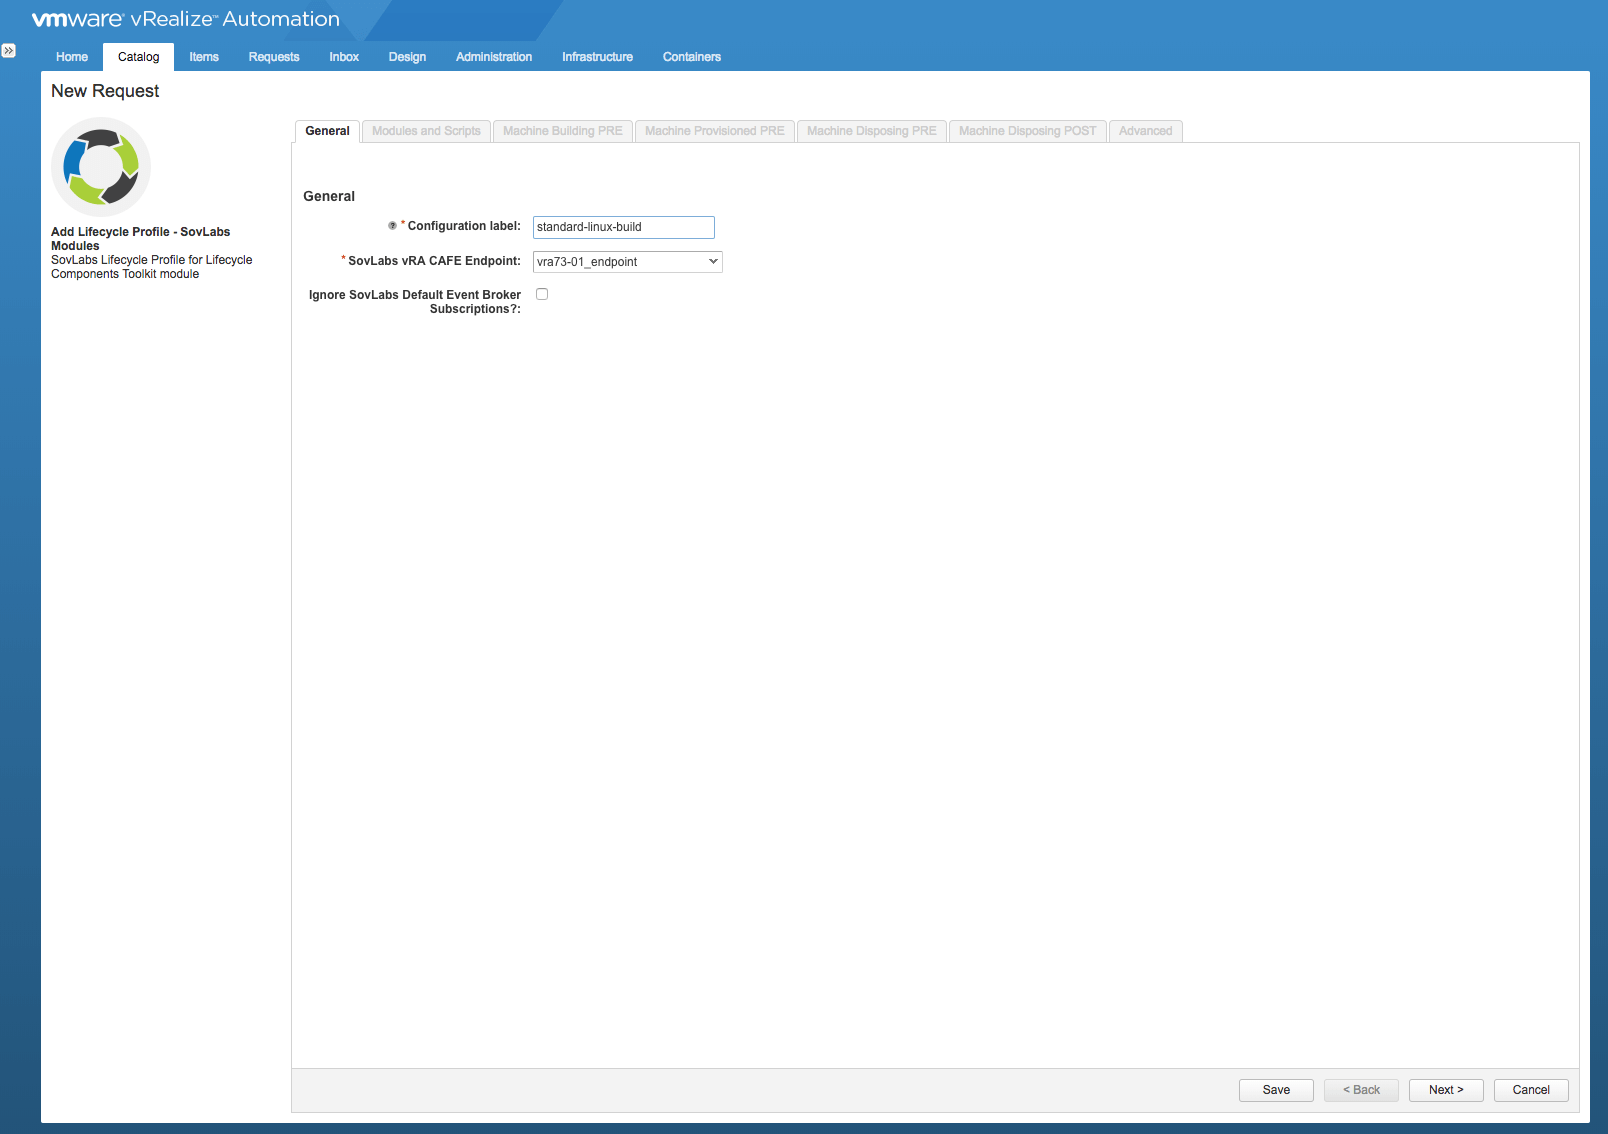
Task: Navigate to the Infrastructure tab
Action: click(x=597, y=57)
